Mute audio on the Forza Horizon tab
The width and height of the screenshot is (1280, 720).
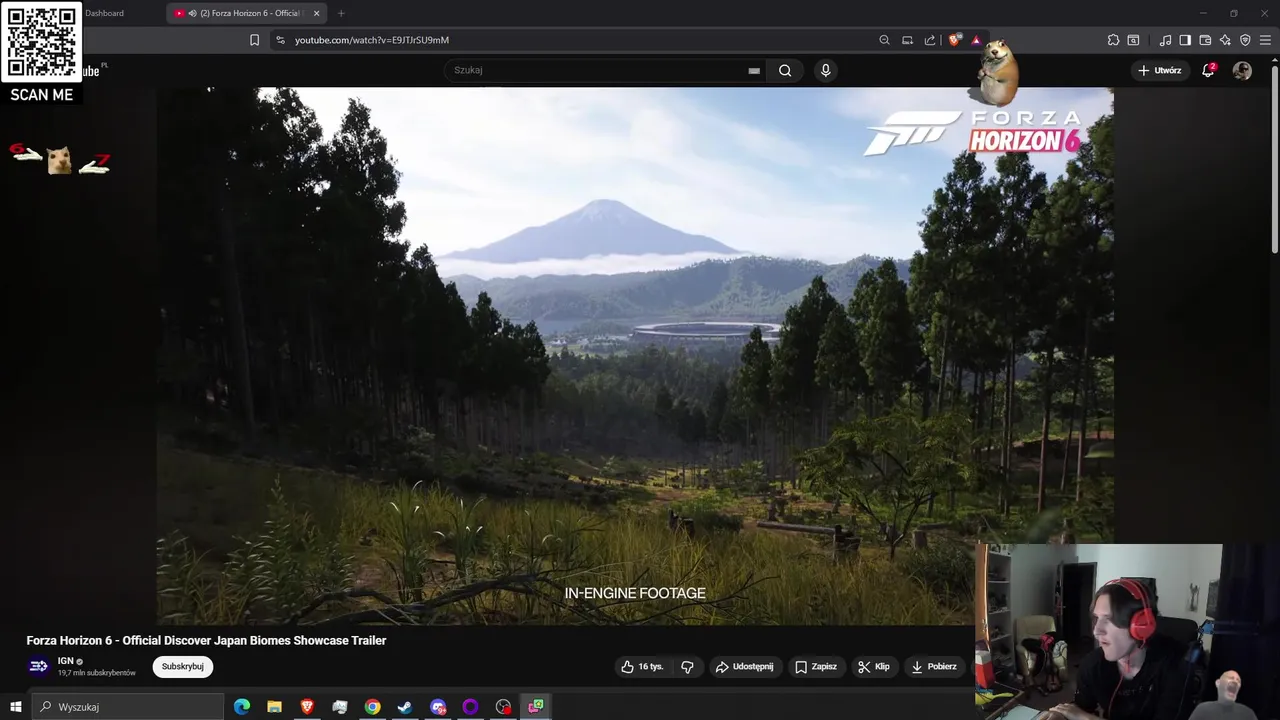[192, 13]
